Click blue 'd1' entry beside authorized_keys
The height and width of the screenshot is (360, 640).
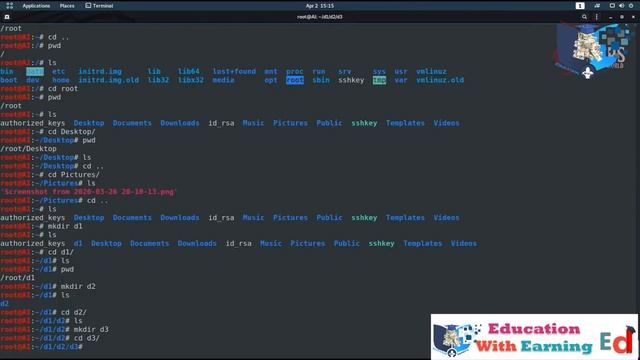click(x=78, y=243)
